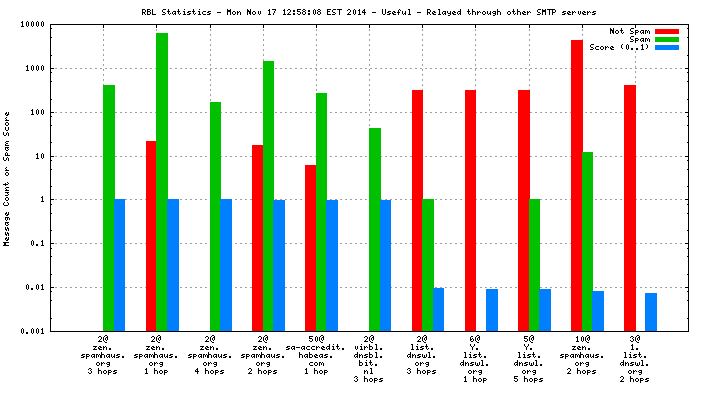Click the 0.001 y-axis tick label
The image size is (704, 396).
click(x=32, y=331)
